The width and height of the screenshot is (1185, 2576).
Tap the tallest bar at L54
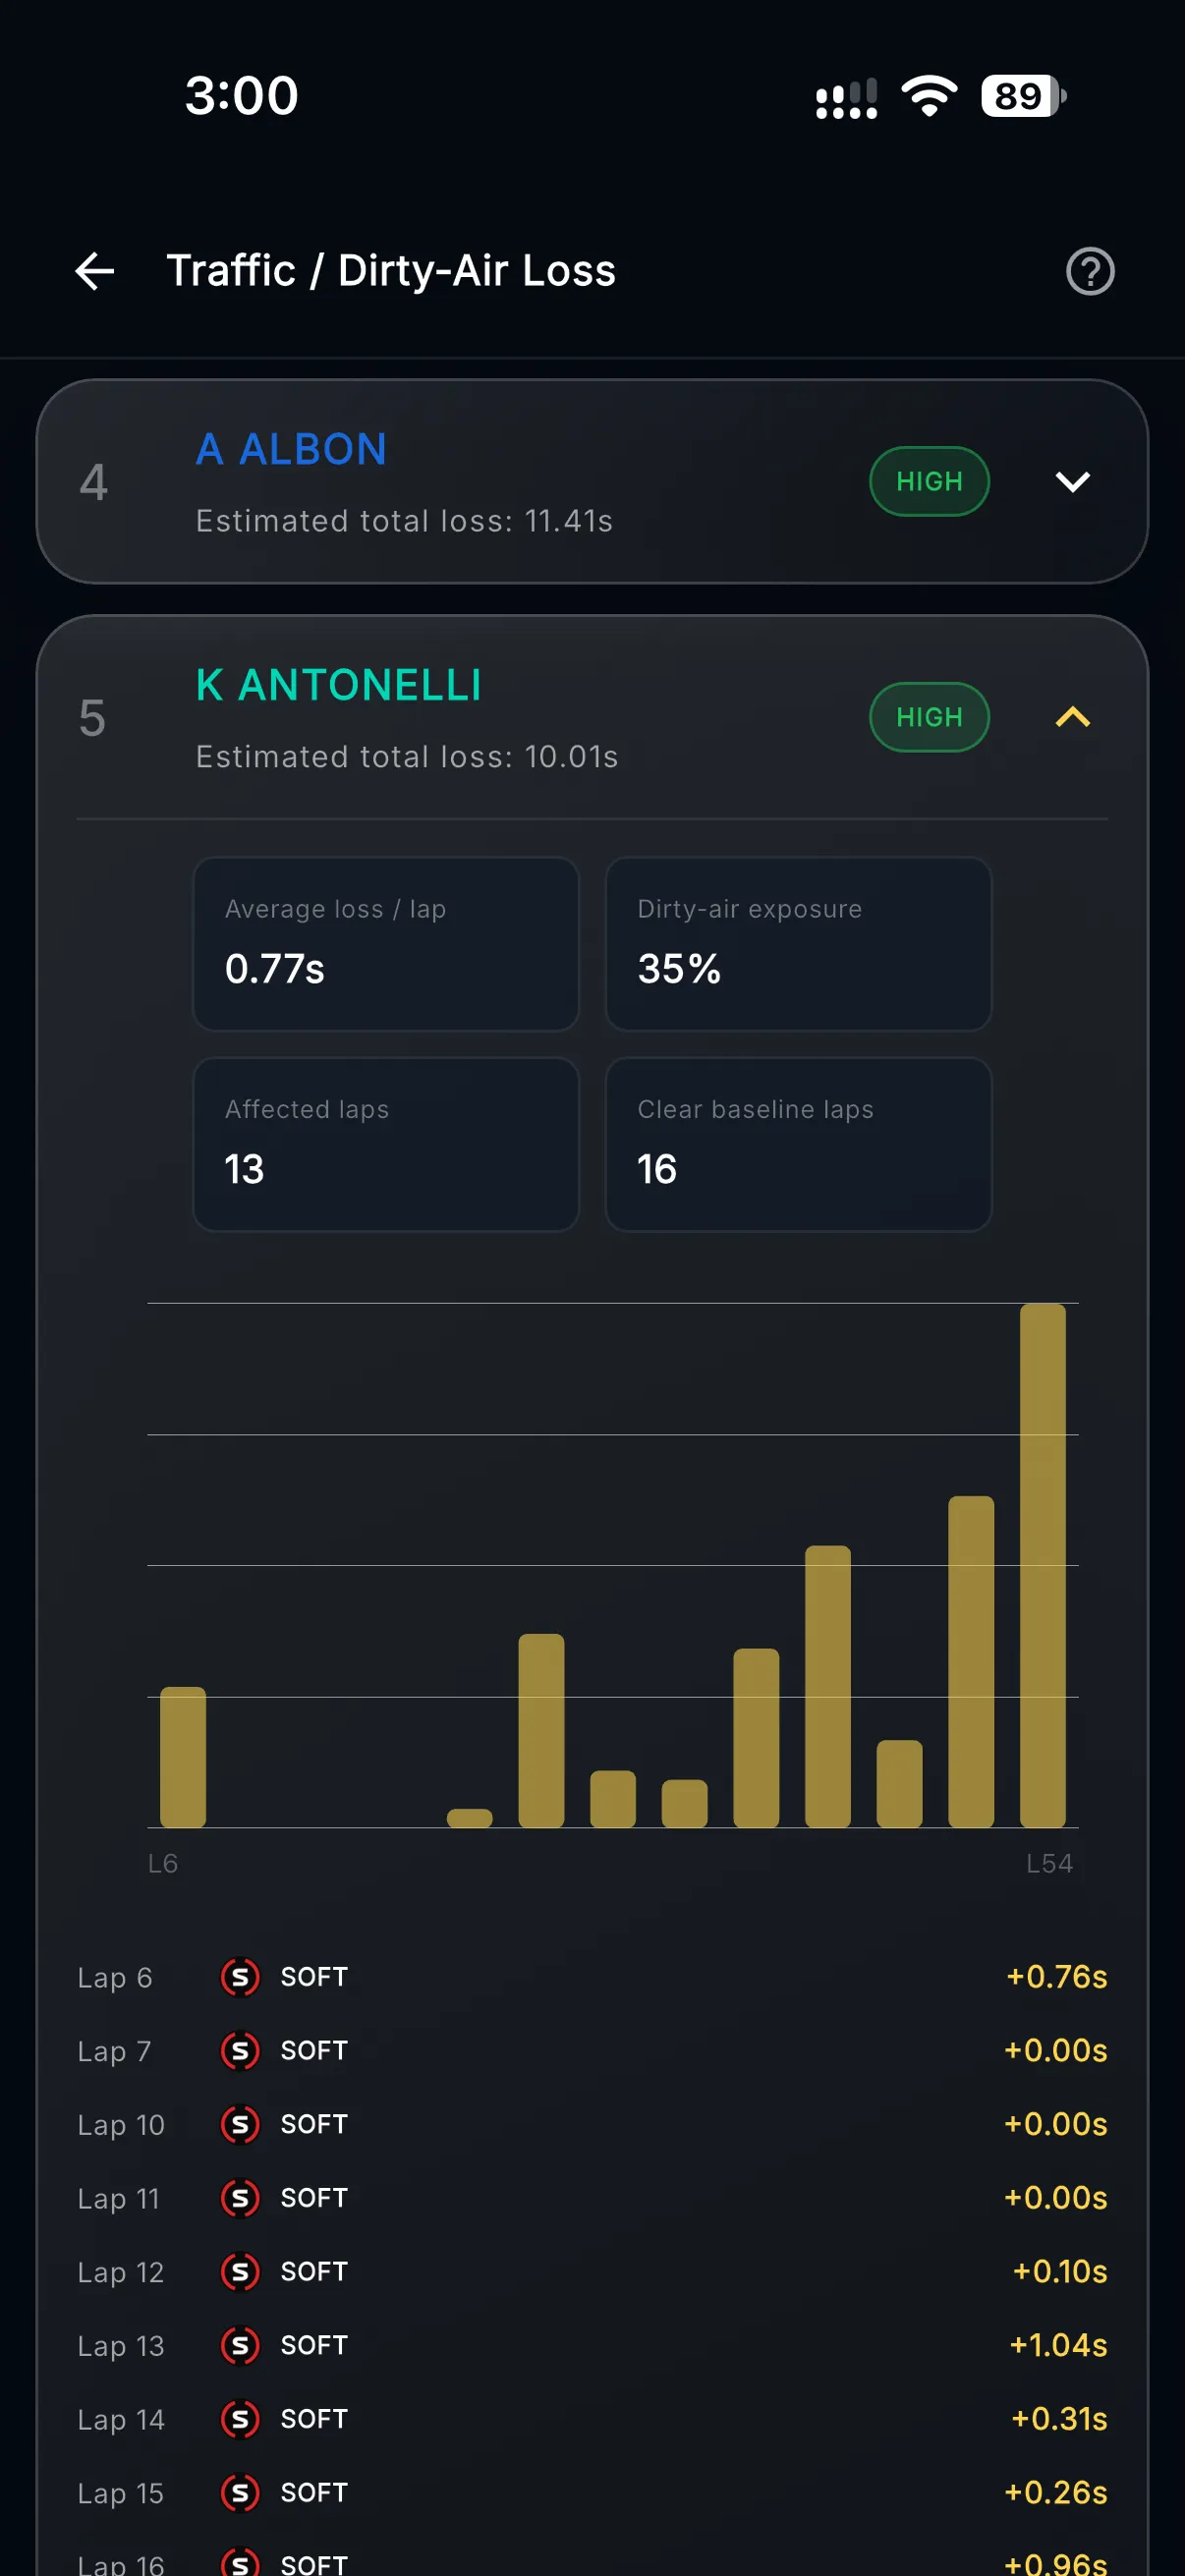click(x=1043, y=1565)
